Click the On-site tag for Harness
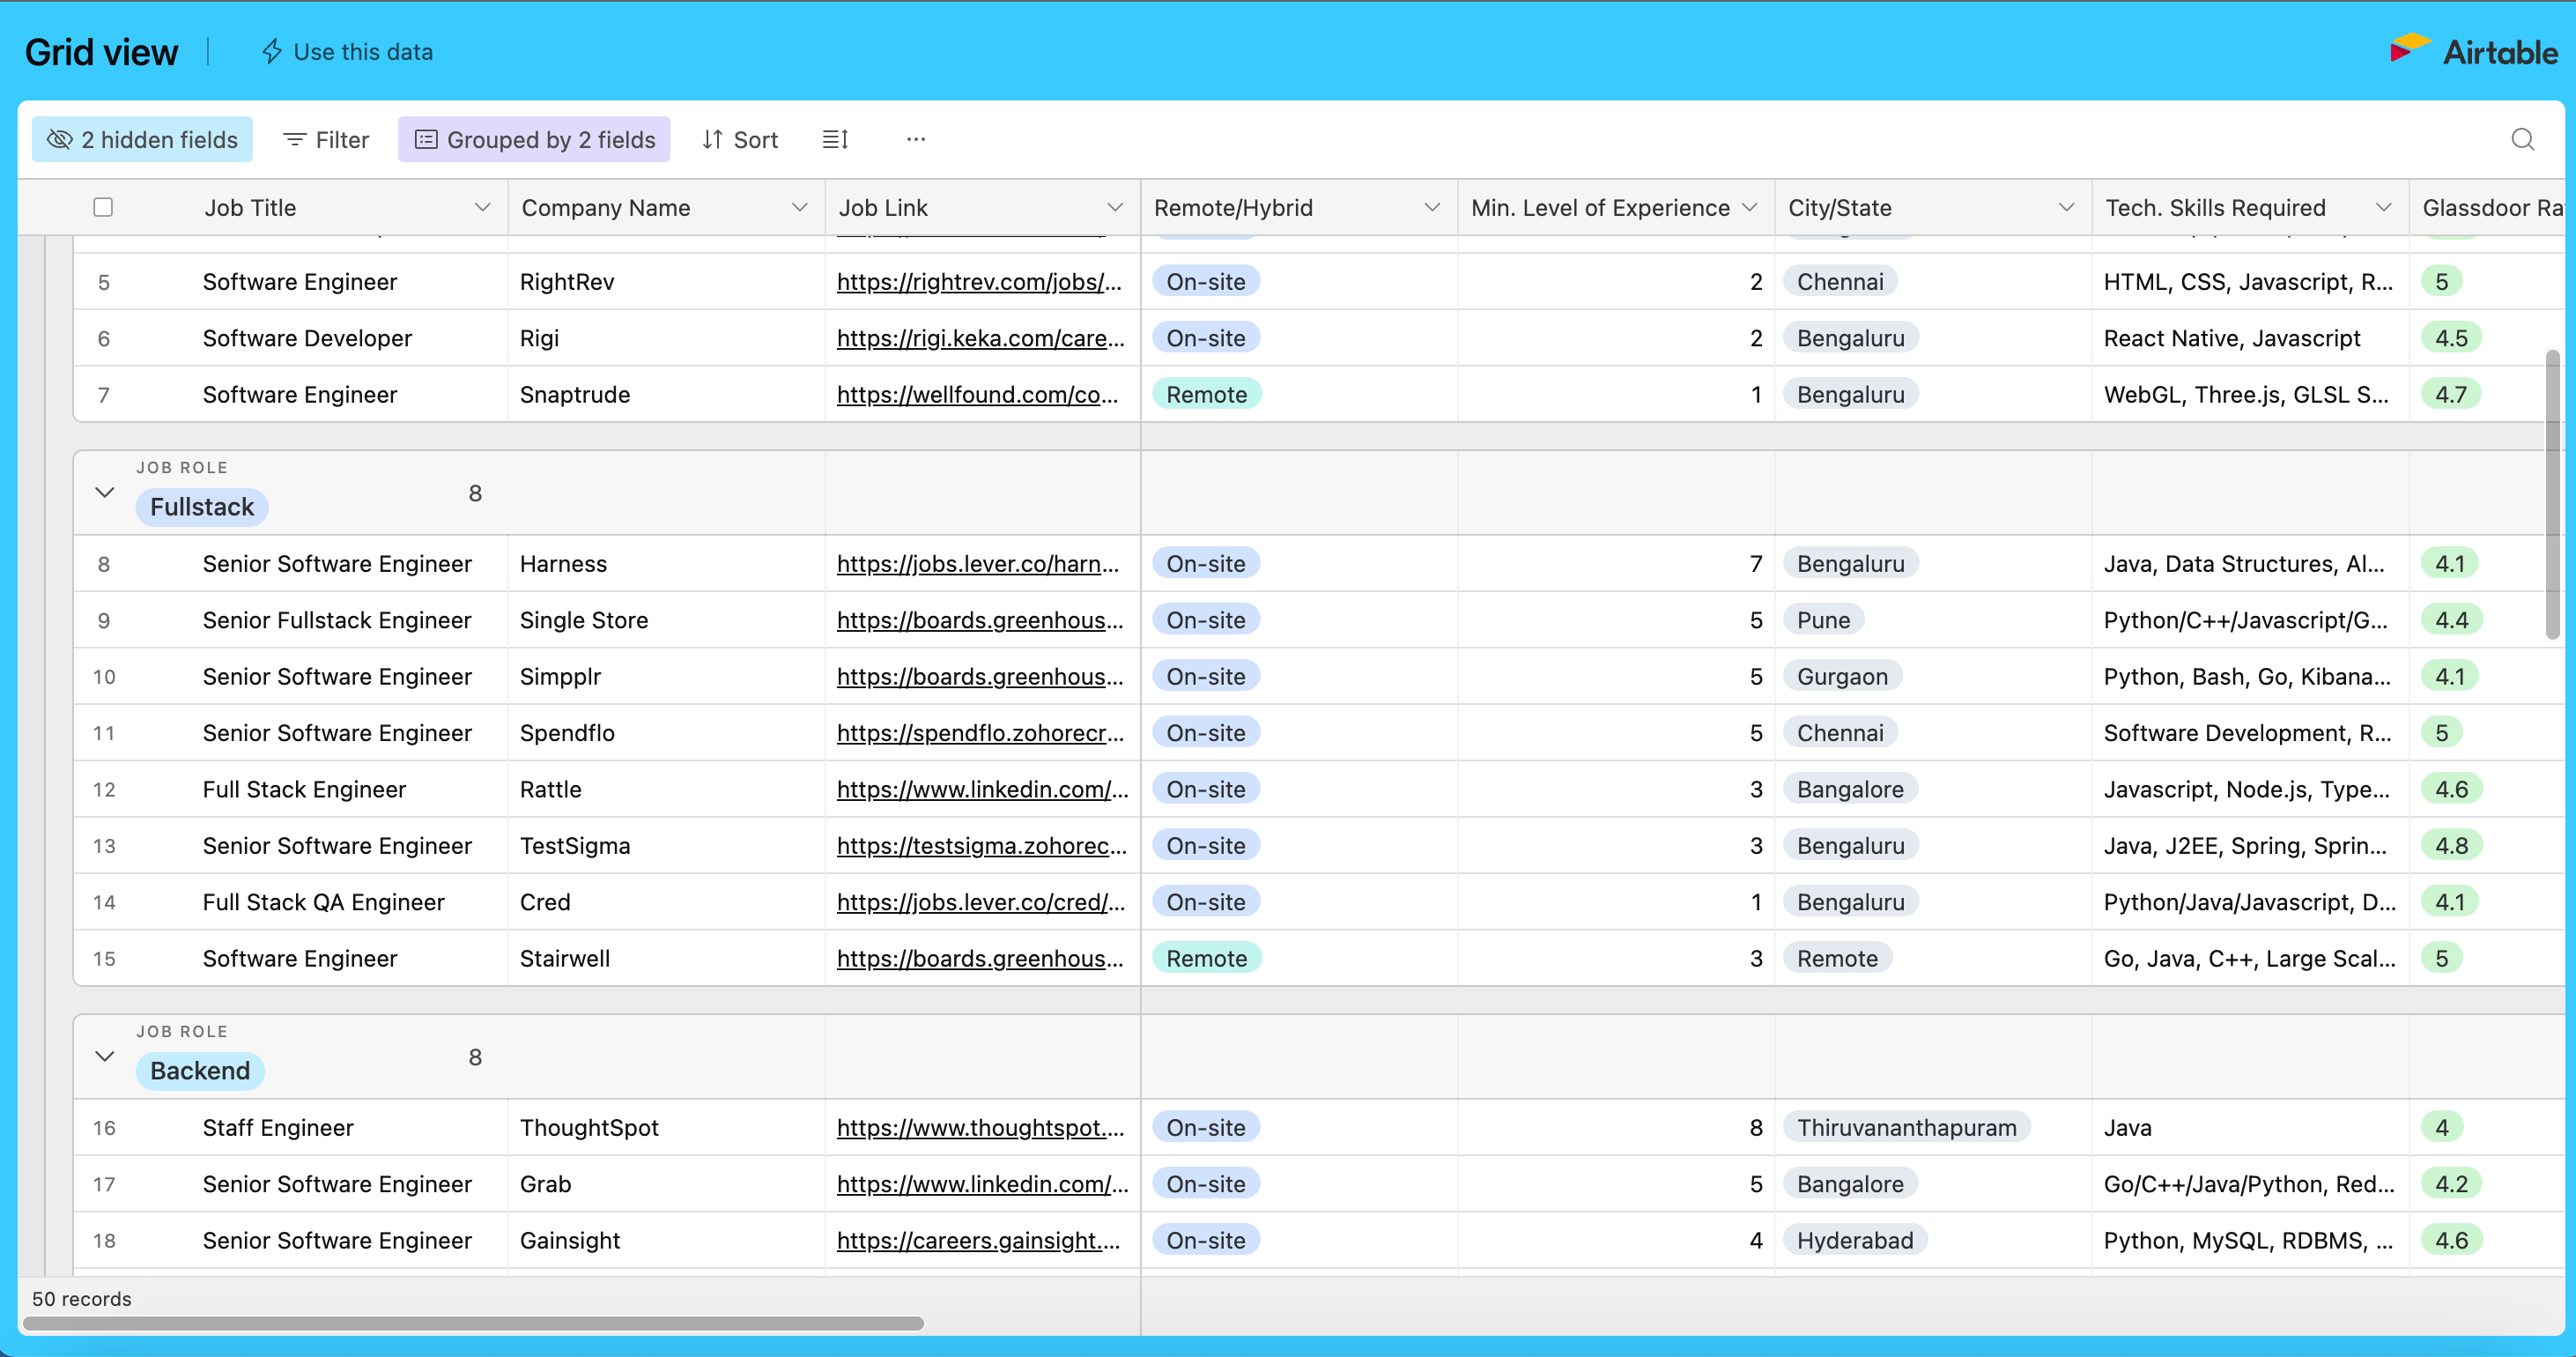2576x1357 pixels. [1206, 564]
